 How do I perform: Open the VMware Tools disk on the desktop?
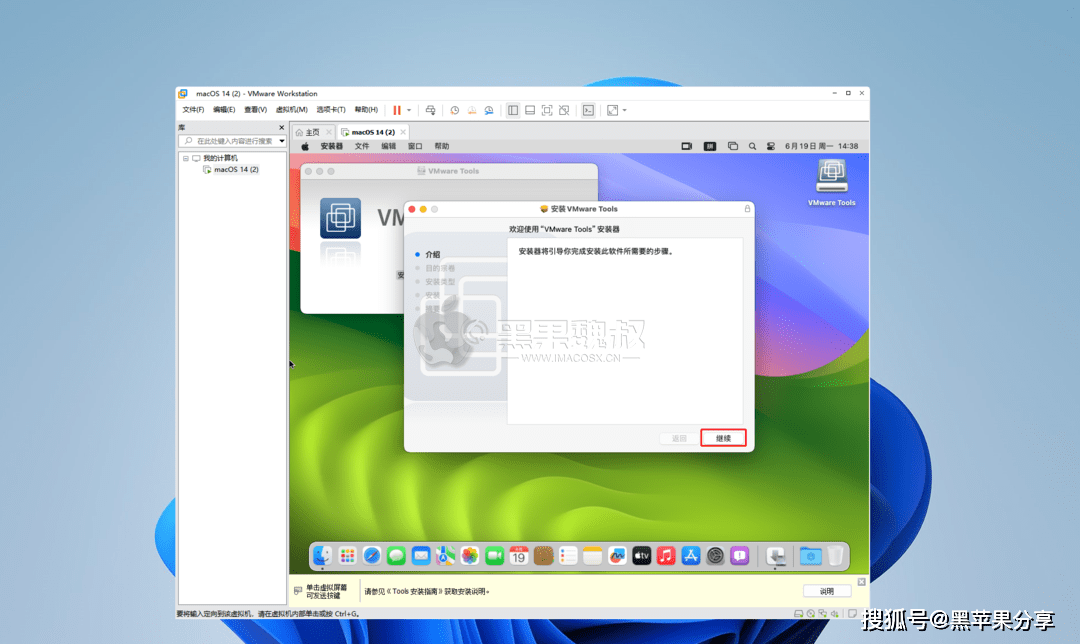[831, 183]
